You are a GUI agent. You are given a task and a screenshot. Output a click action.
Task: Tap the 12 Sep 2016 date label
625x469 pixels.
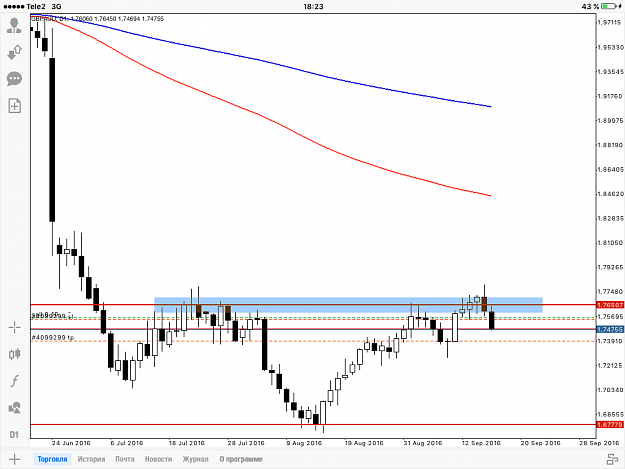[481, 443]
